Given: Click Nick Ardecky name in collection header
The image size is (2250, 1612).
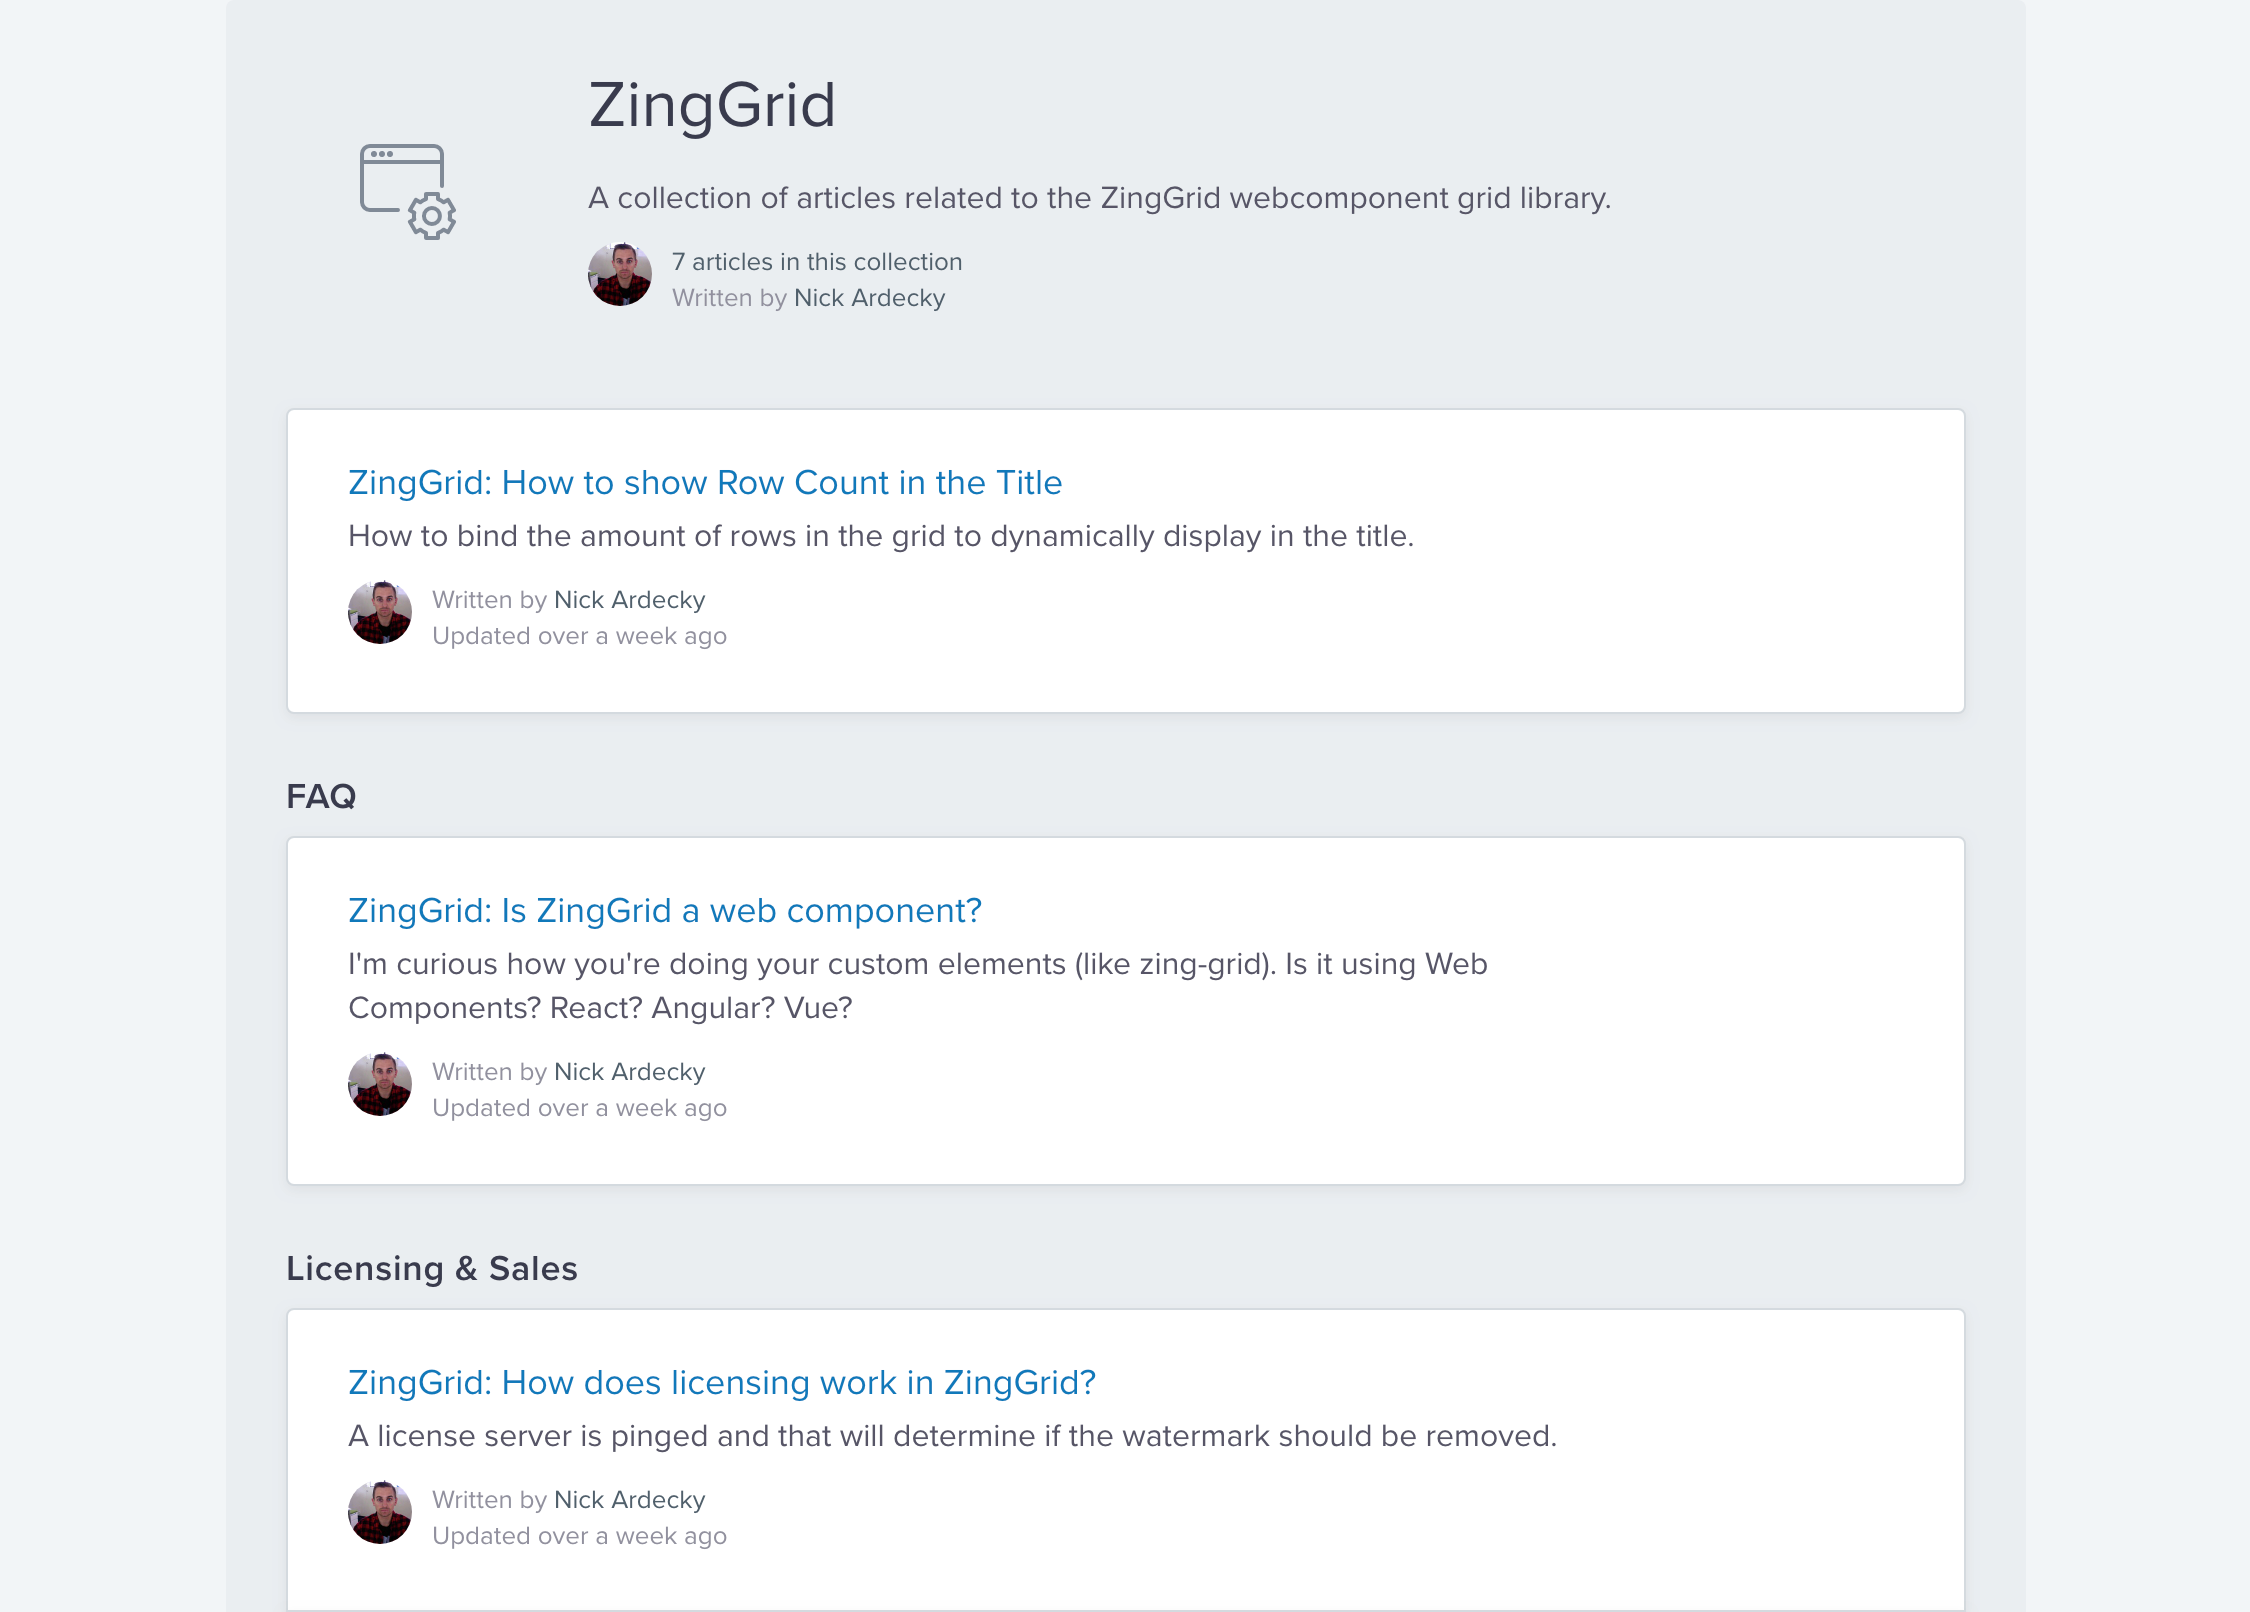Looking at the screenshot, I should (x=869, y=298).
